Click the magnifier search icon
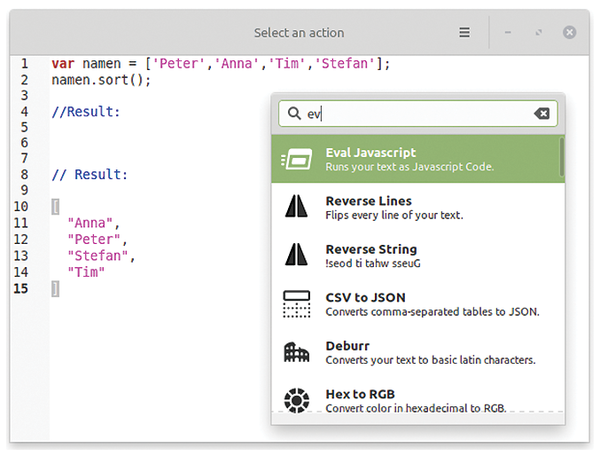The width and height of the screenshot is (600, 456). tap(294, 113)
